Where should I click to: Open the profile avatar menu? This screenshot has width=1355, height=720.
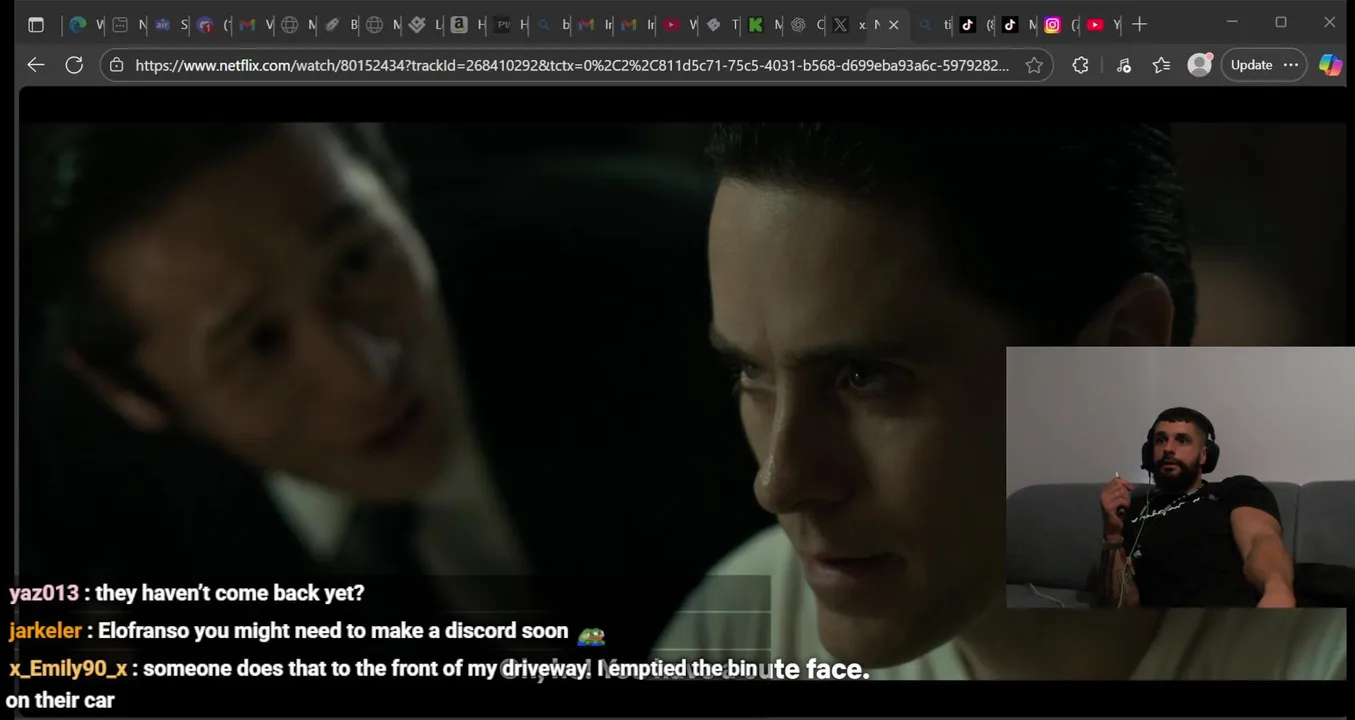(x=1199, y=65)
